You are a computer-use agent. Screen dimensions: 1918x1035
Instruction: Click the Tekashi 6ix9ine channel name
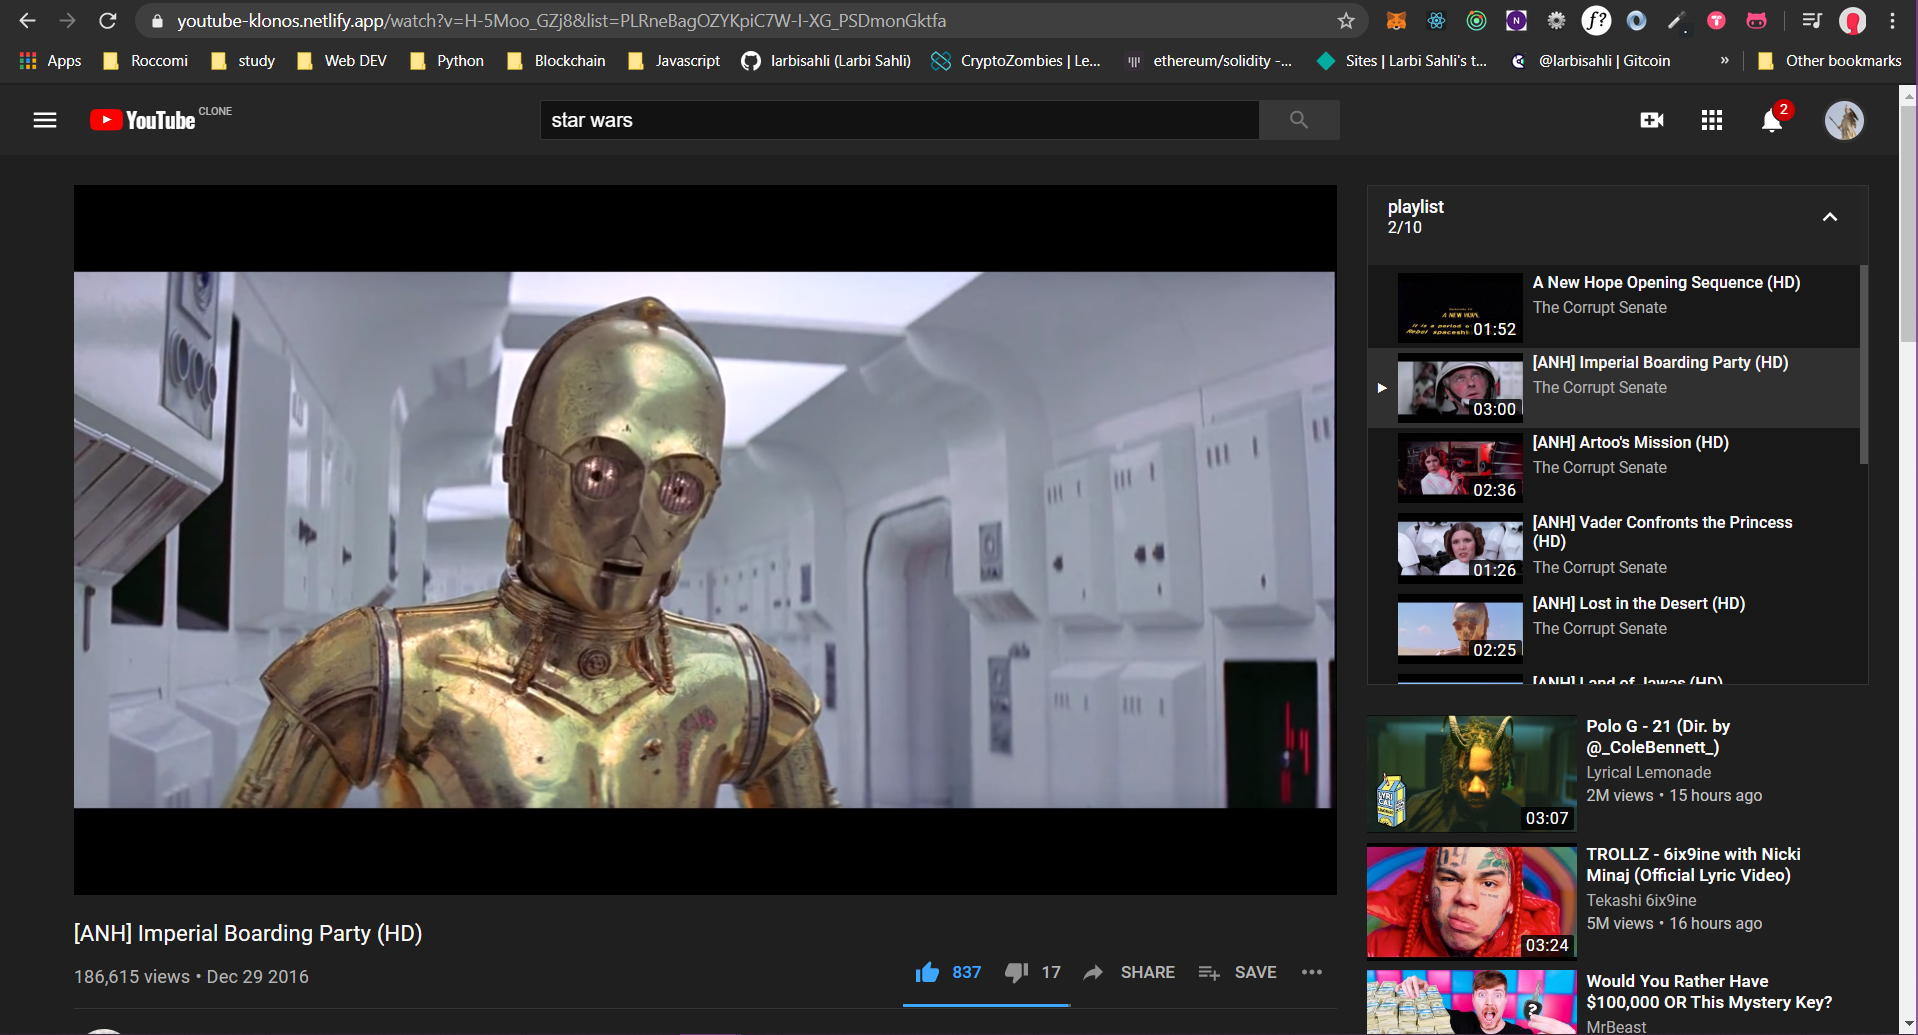click(x=1641, y=900)
